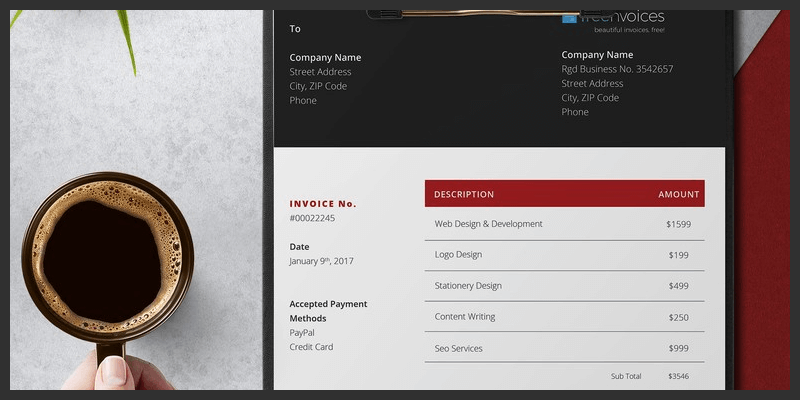Choose the Content Writing line item

point(463,317)
